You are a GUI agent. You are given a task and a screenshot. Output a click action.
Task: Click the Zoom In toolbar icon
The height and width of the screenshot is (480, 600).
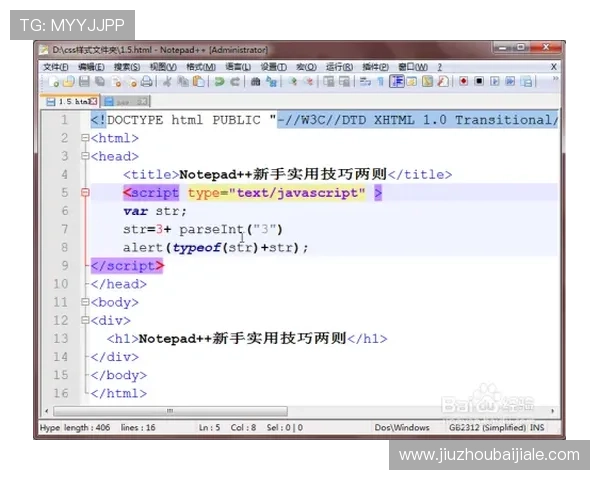293,82
